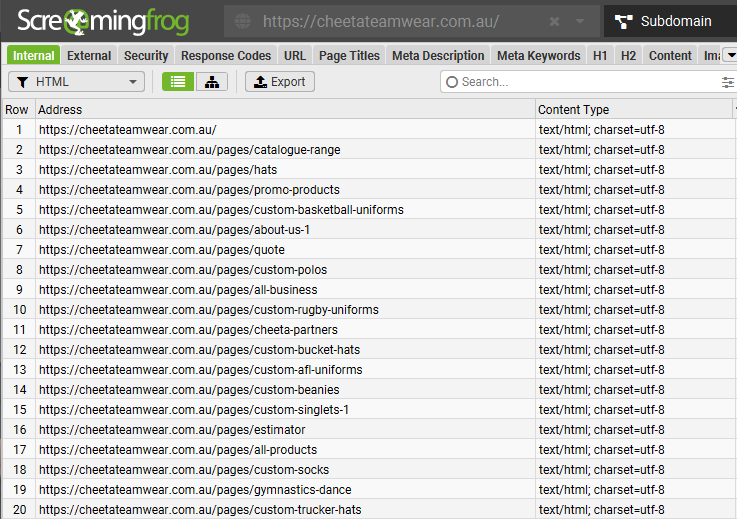Viewport: 737px width, 519px height.
Task: Select the custom-polos address row
Action: click(x=285, y=270)
